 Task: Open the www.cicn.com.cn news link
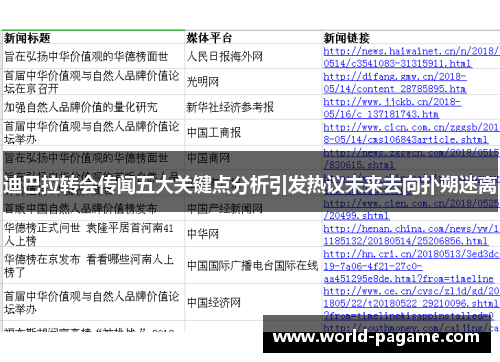[x=411, y=133]
